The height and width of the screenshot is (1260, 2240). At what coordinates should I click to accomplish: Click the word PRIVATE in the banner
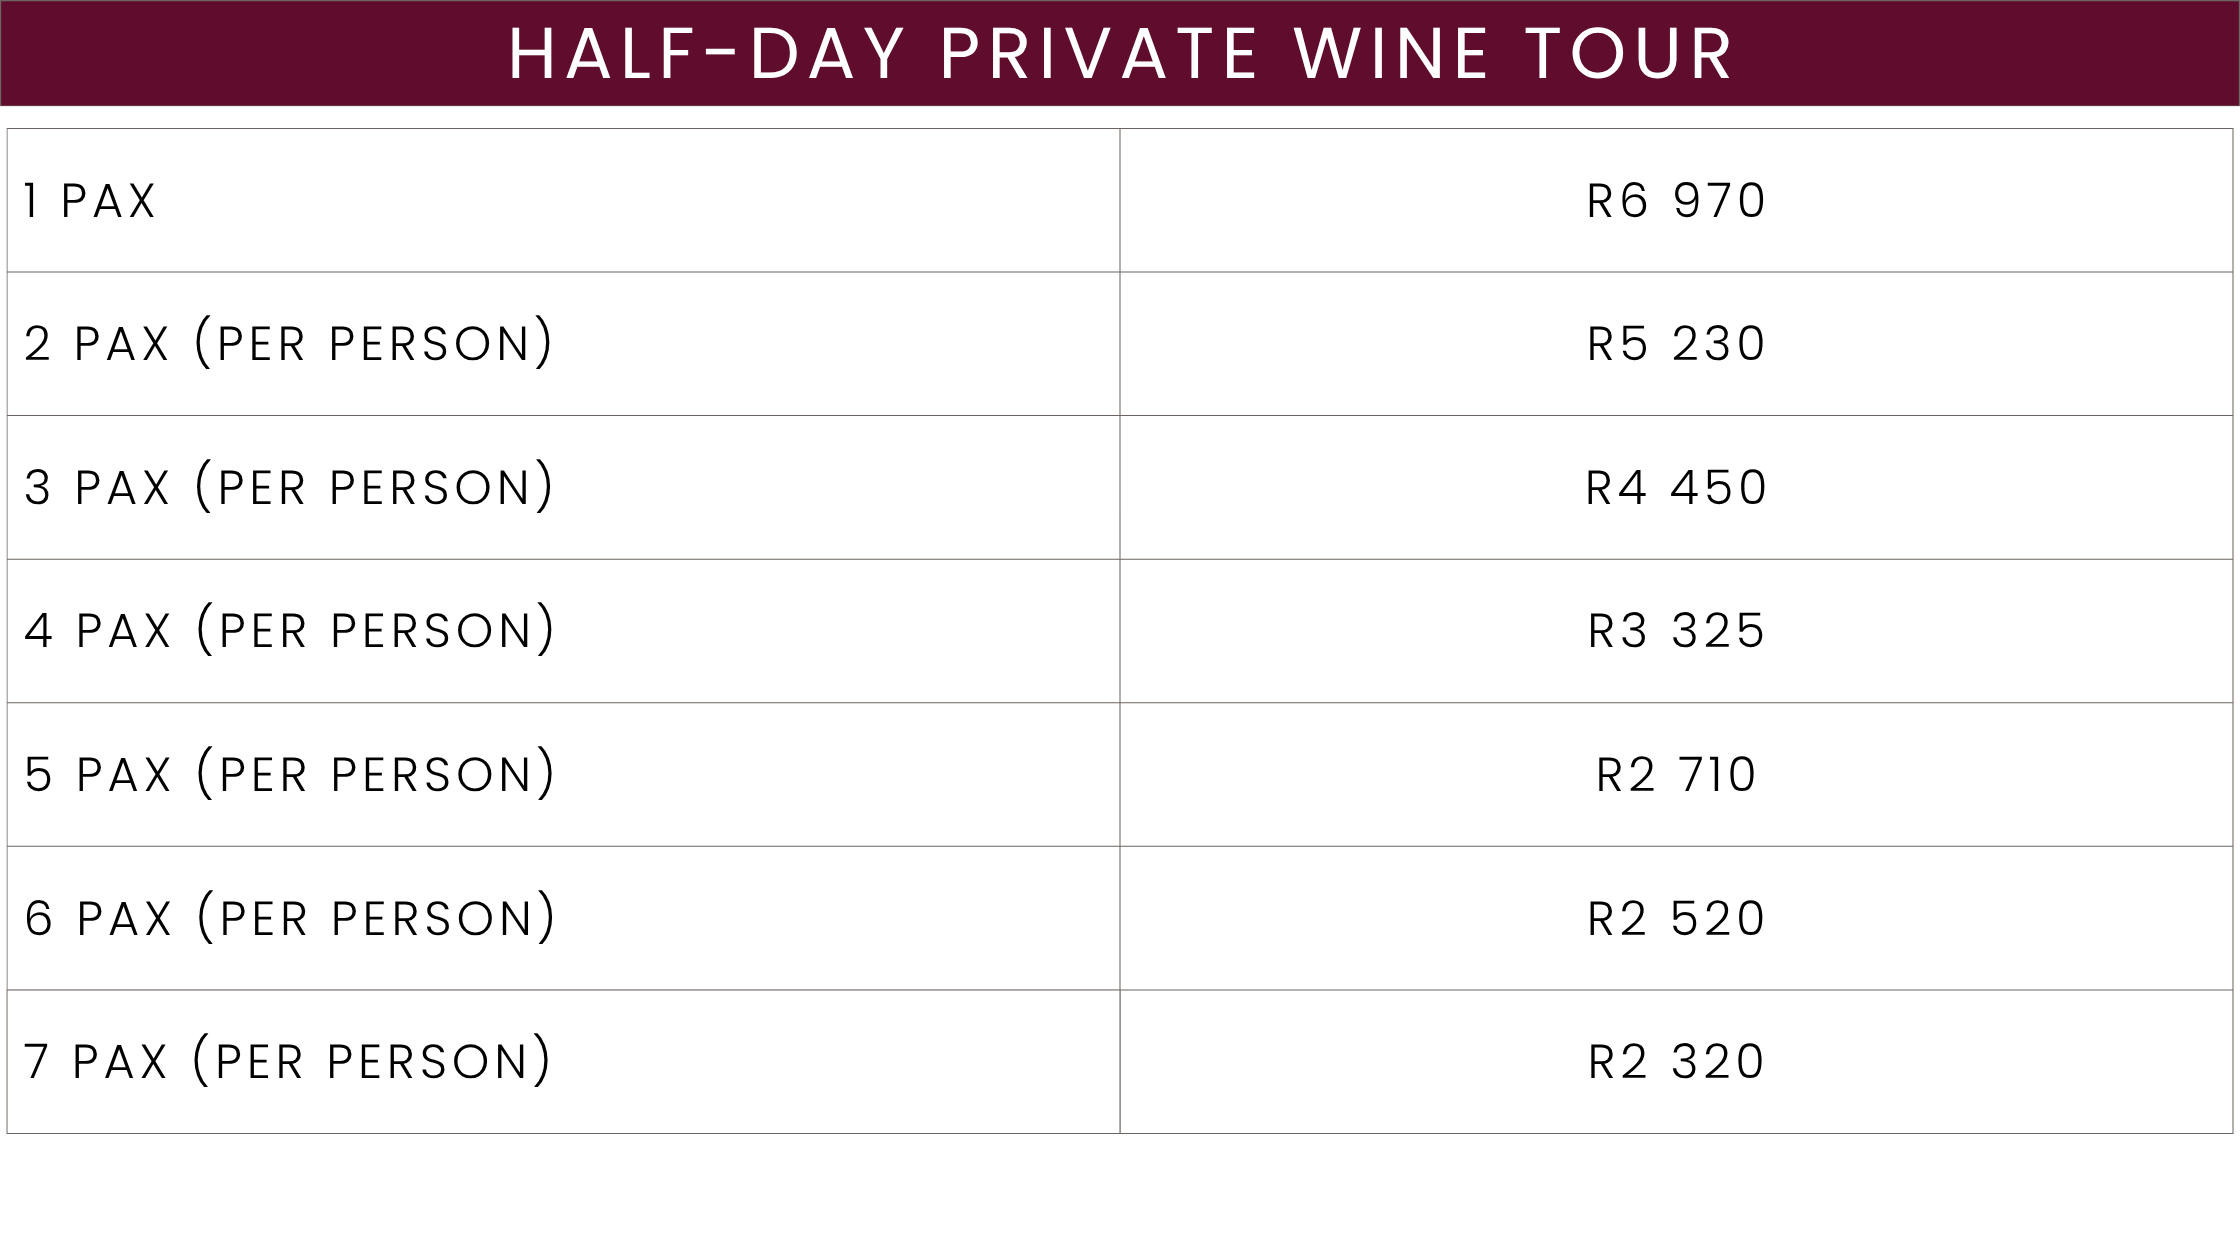[1098, 53]
